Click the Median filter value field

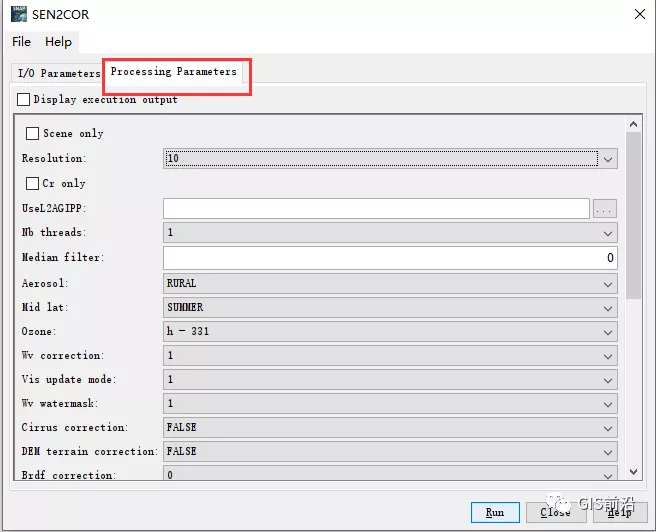(390, 258)
